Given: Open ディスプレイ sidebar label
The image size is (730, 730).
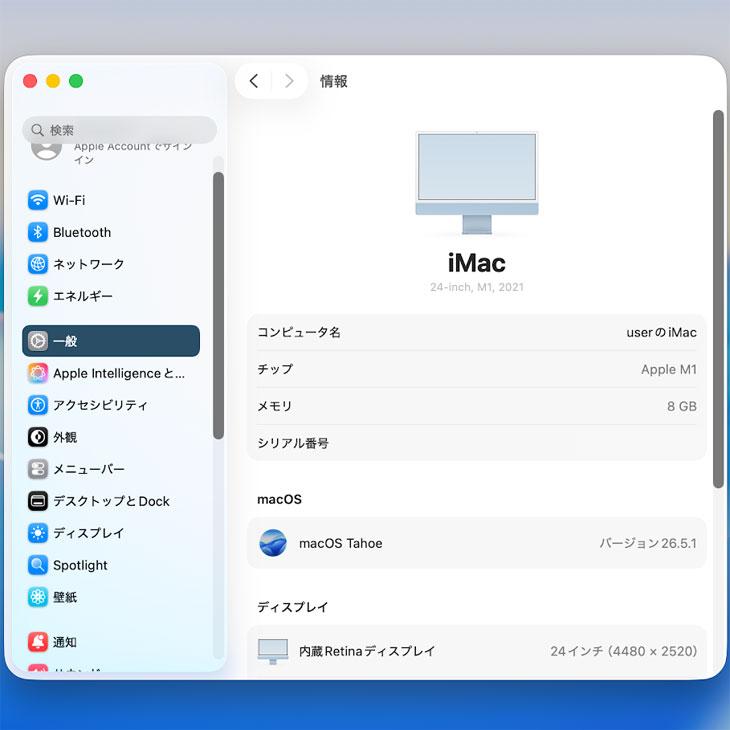Looking at the screenshot, I should 88,533.
